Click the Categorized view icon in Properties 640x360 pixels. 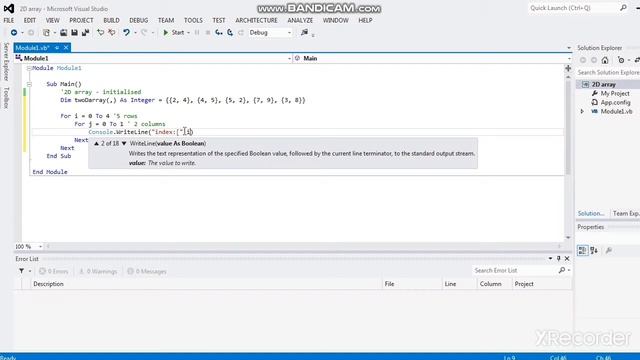(x=582, y=250)
